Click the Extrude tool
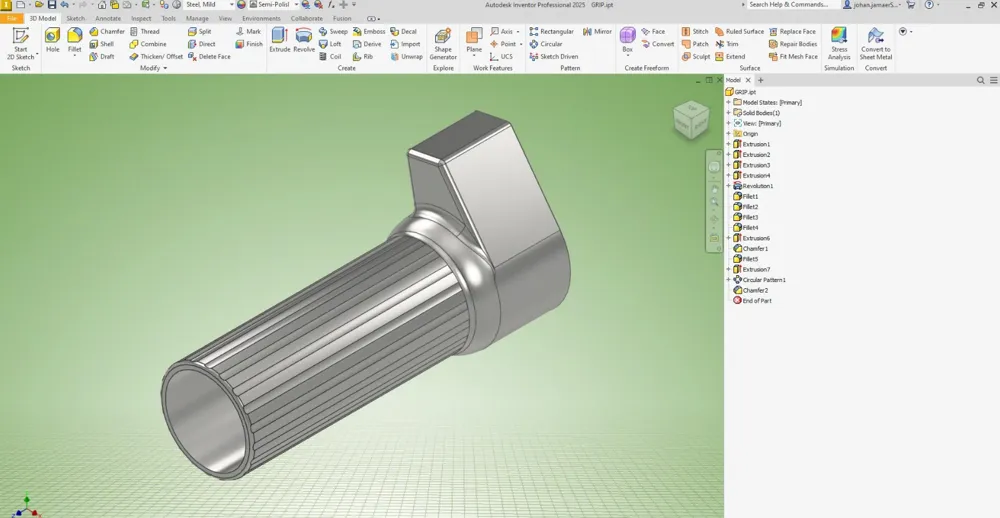This screenshot has height=518, width=1000. (x=279, y=40)
